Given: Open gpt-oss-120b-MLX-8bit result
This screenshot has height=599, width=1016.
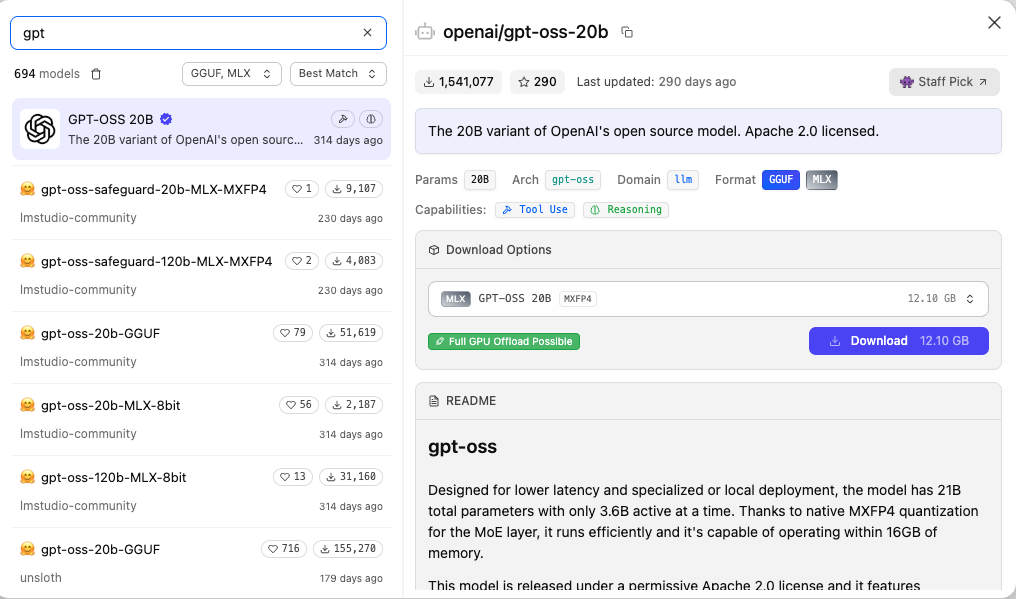Looking at the screenshot, I should tap(202, 491).
